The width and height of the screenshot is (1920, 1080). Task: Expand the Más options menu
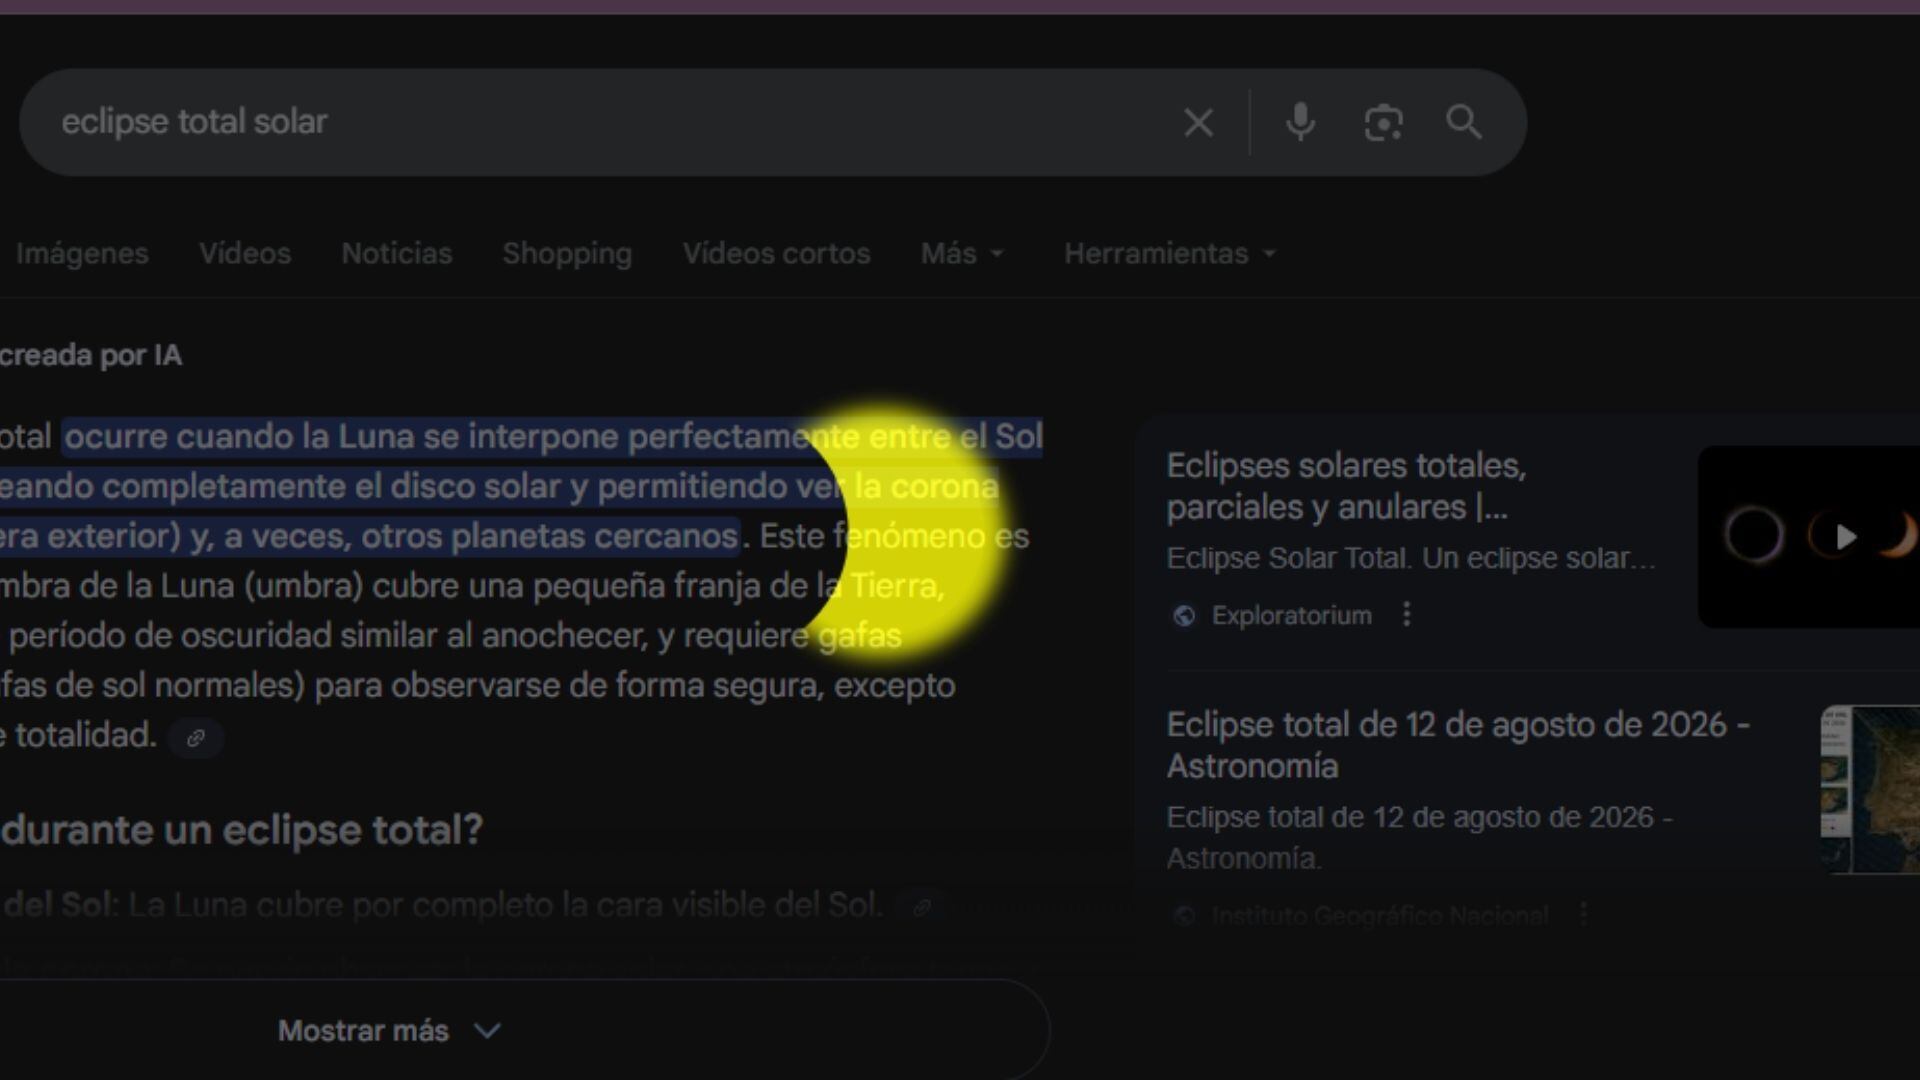click(x=961, y=253)
